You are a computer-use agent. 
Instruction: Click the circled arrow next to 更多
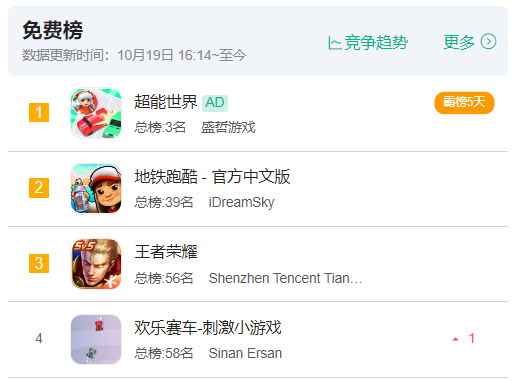tap(488, 42)
